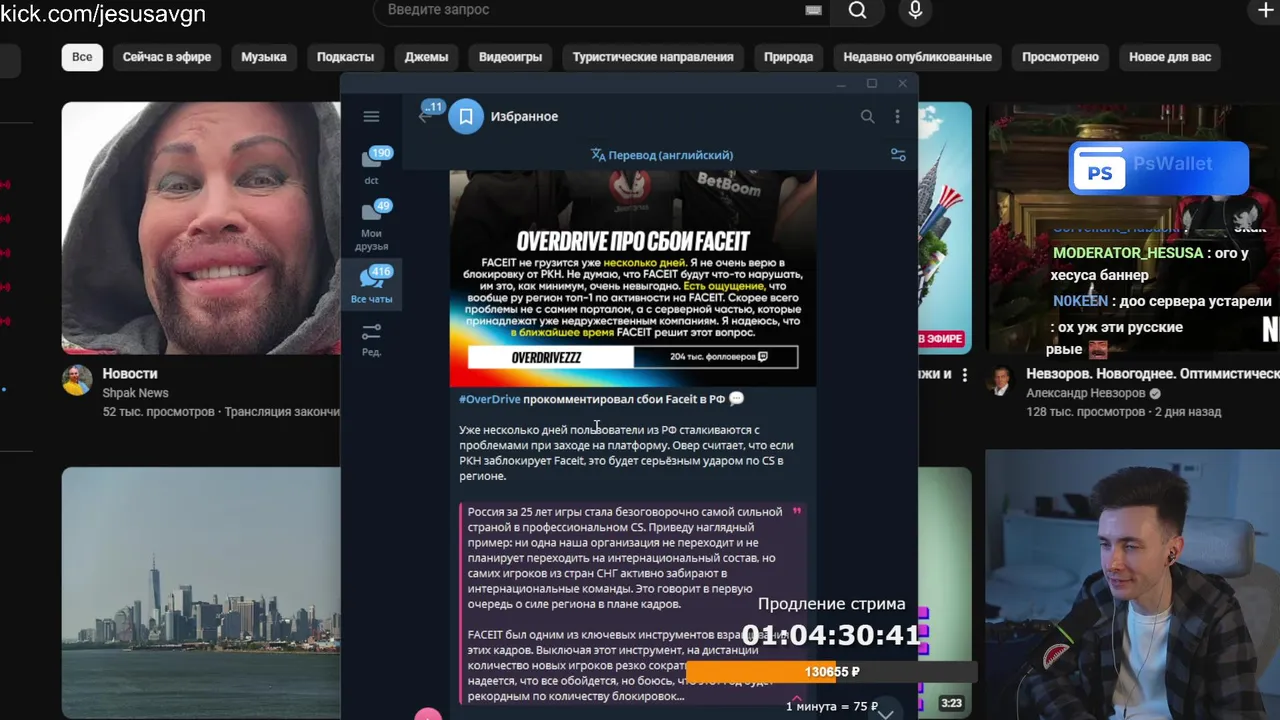The width and height of the screenshot is (1280, 720).
Task: Click YouTube search magnifier button
Action: click(857, 10)
